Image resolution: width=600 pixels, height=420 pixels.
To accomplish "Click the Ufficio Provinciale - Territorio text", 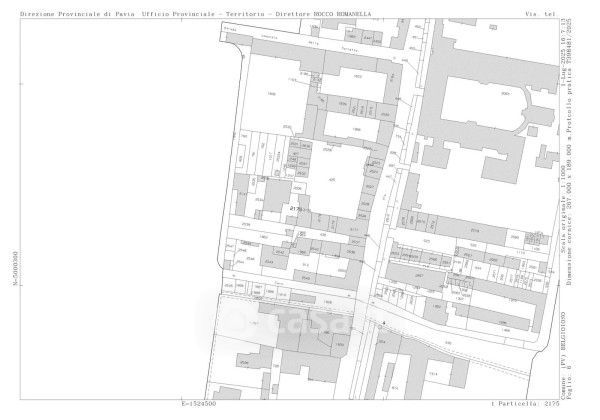I will click(x=195, y=13).
